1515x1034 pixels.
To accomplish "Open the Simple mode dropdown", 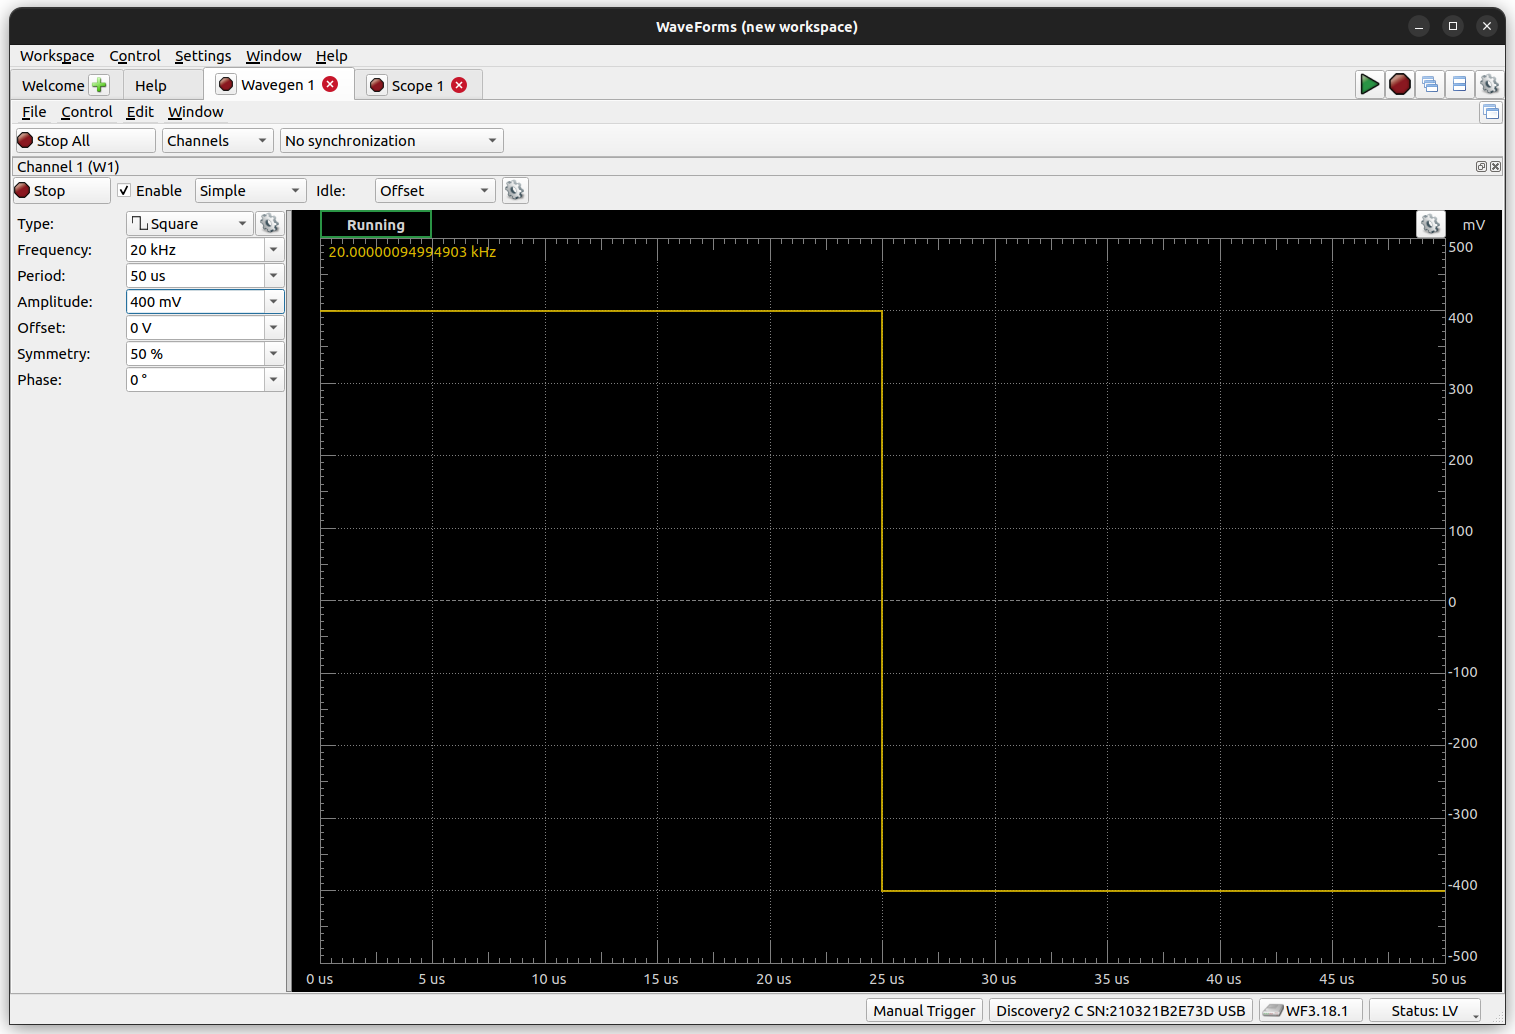I will [250, 191].
